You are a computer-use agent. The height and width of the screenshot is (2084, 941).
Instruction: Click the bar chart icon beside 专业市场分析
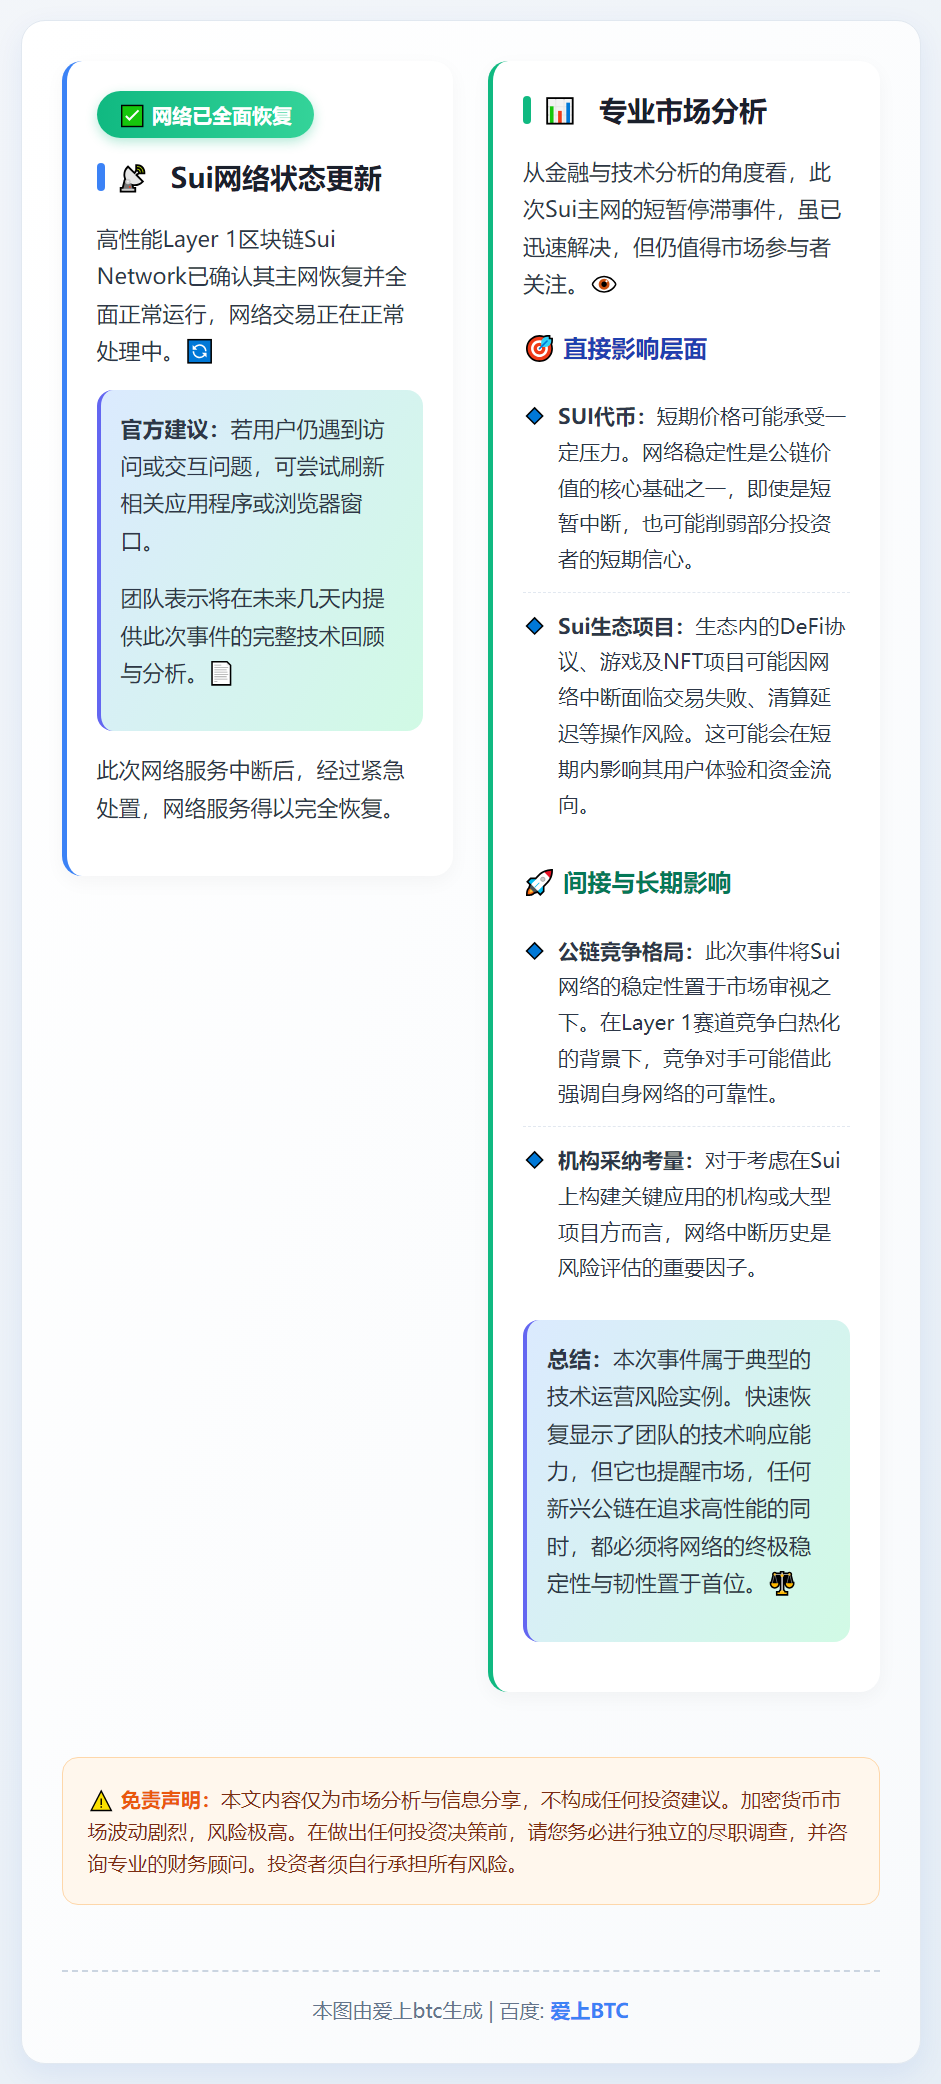[x=560, y=111]
